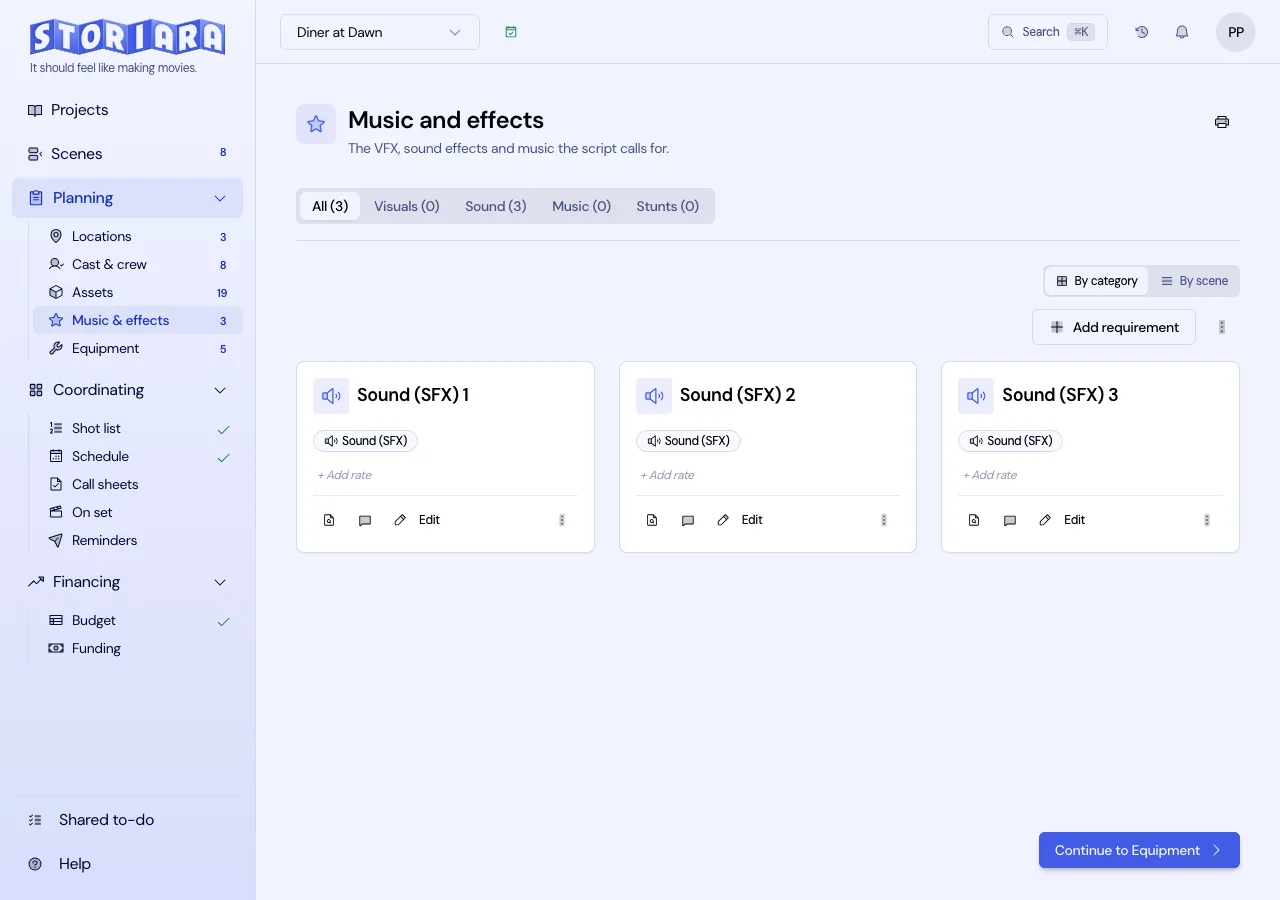Open document icon on Sound (SFX) 1
The width and height of the screenshot is (1280, 900).
[x=329, y=520]
